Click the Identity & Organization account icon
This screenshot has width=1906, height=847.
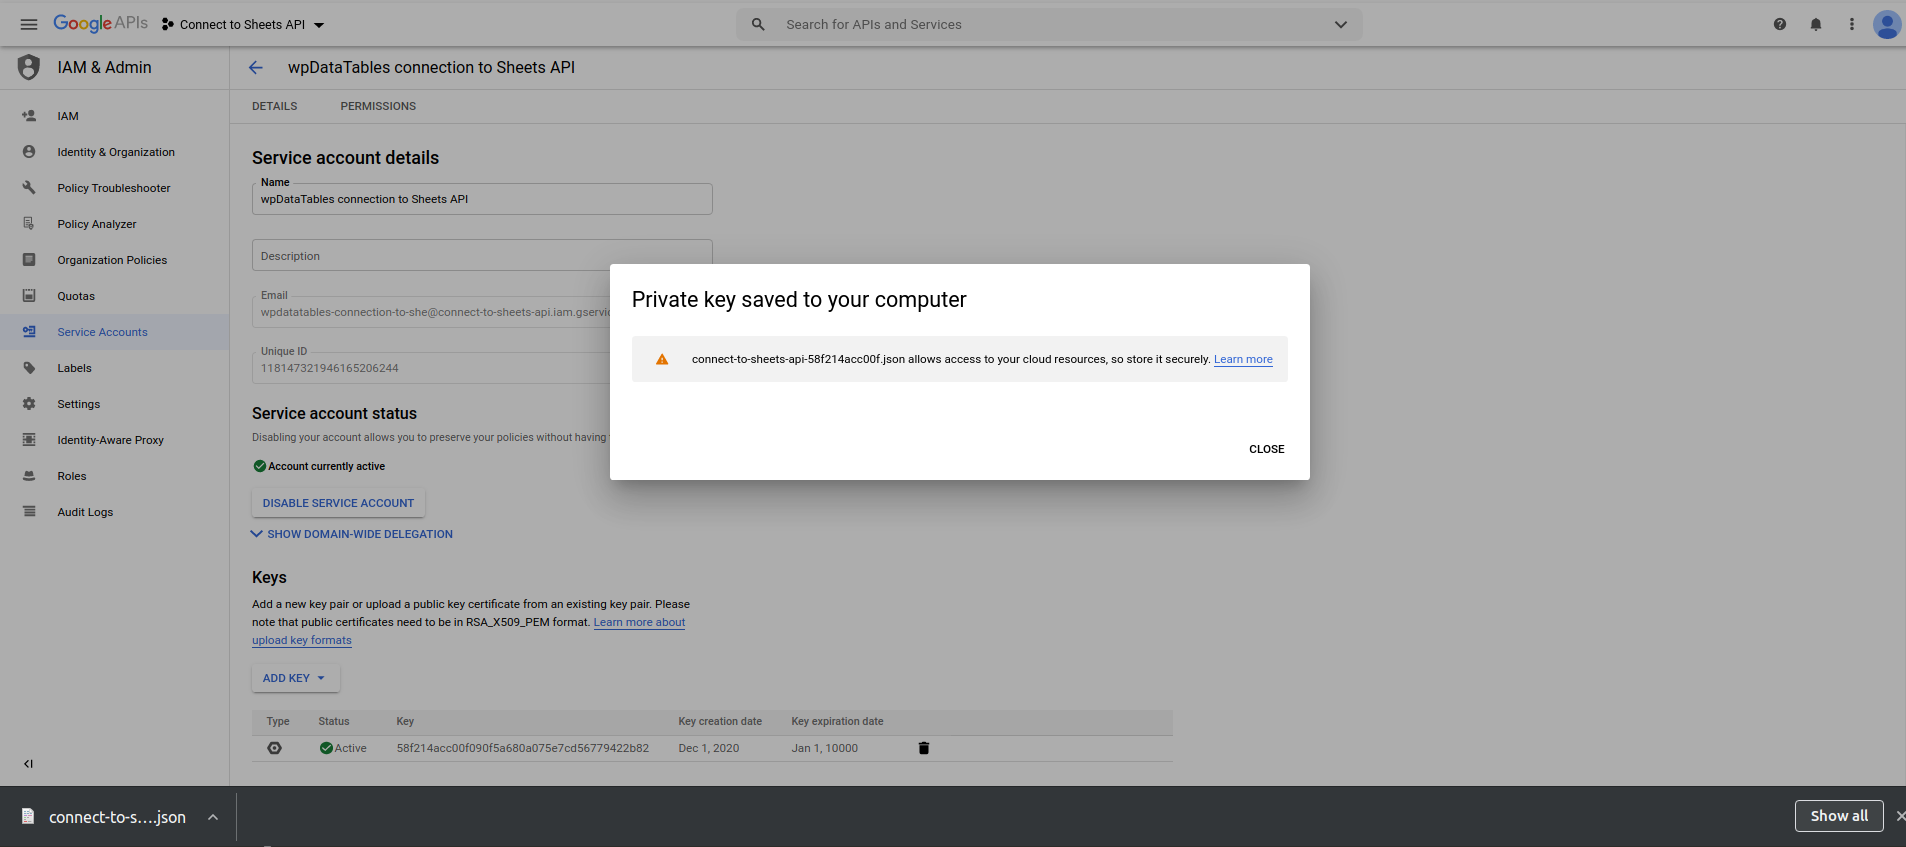[29, 152]
